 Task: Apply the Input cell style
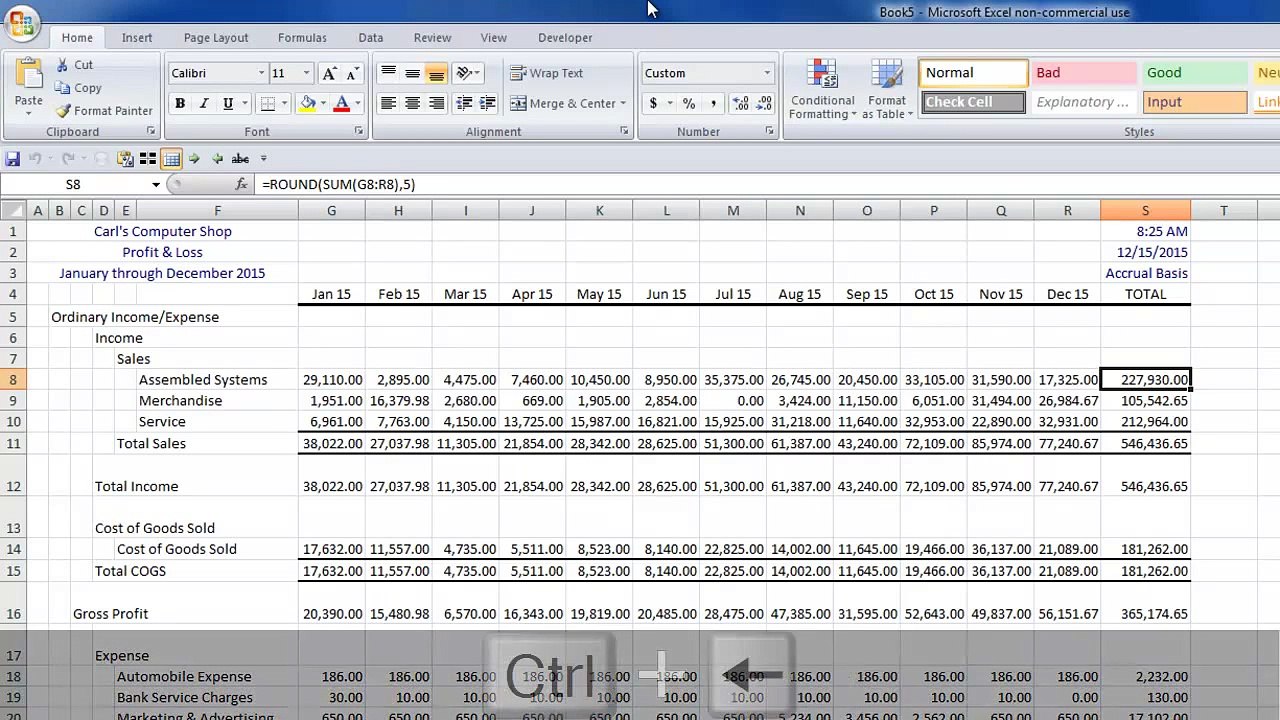1195,102
